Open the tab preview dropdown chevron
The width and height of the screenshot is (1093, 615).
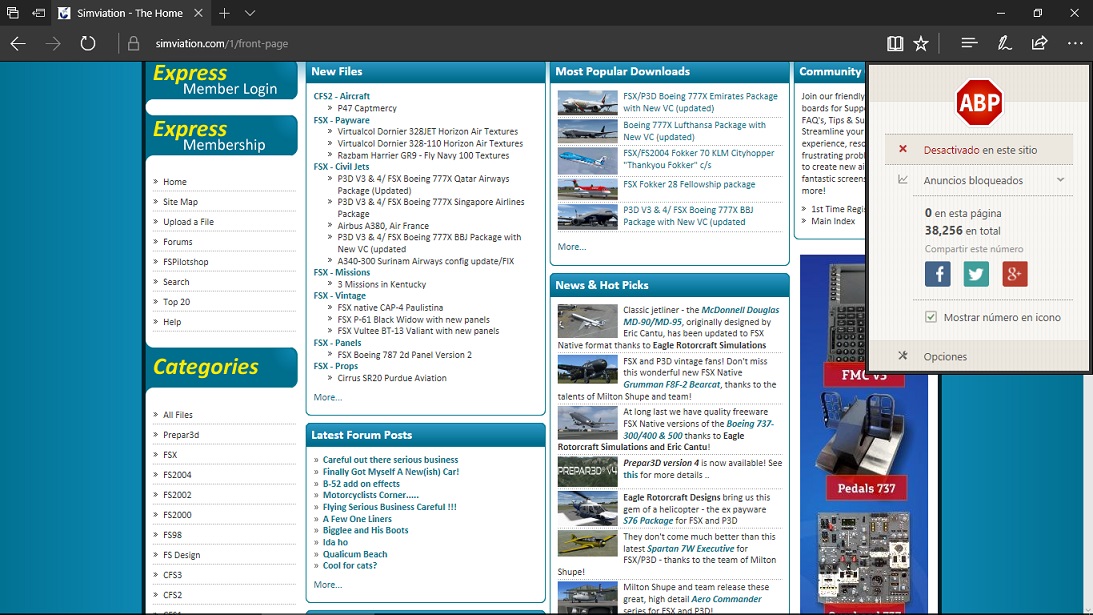tap(250, 13)
